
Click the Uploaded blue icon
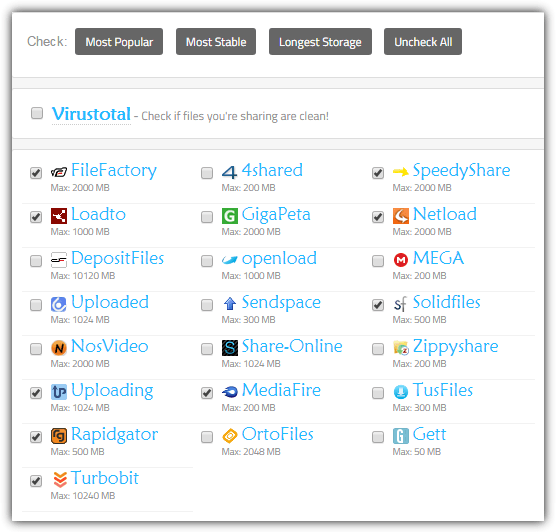point(59,304)
